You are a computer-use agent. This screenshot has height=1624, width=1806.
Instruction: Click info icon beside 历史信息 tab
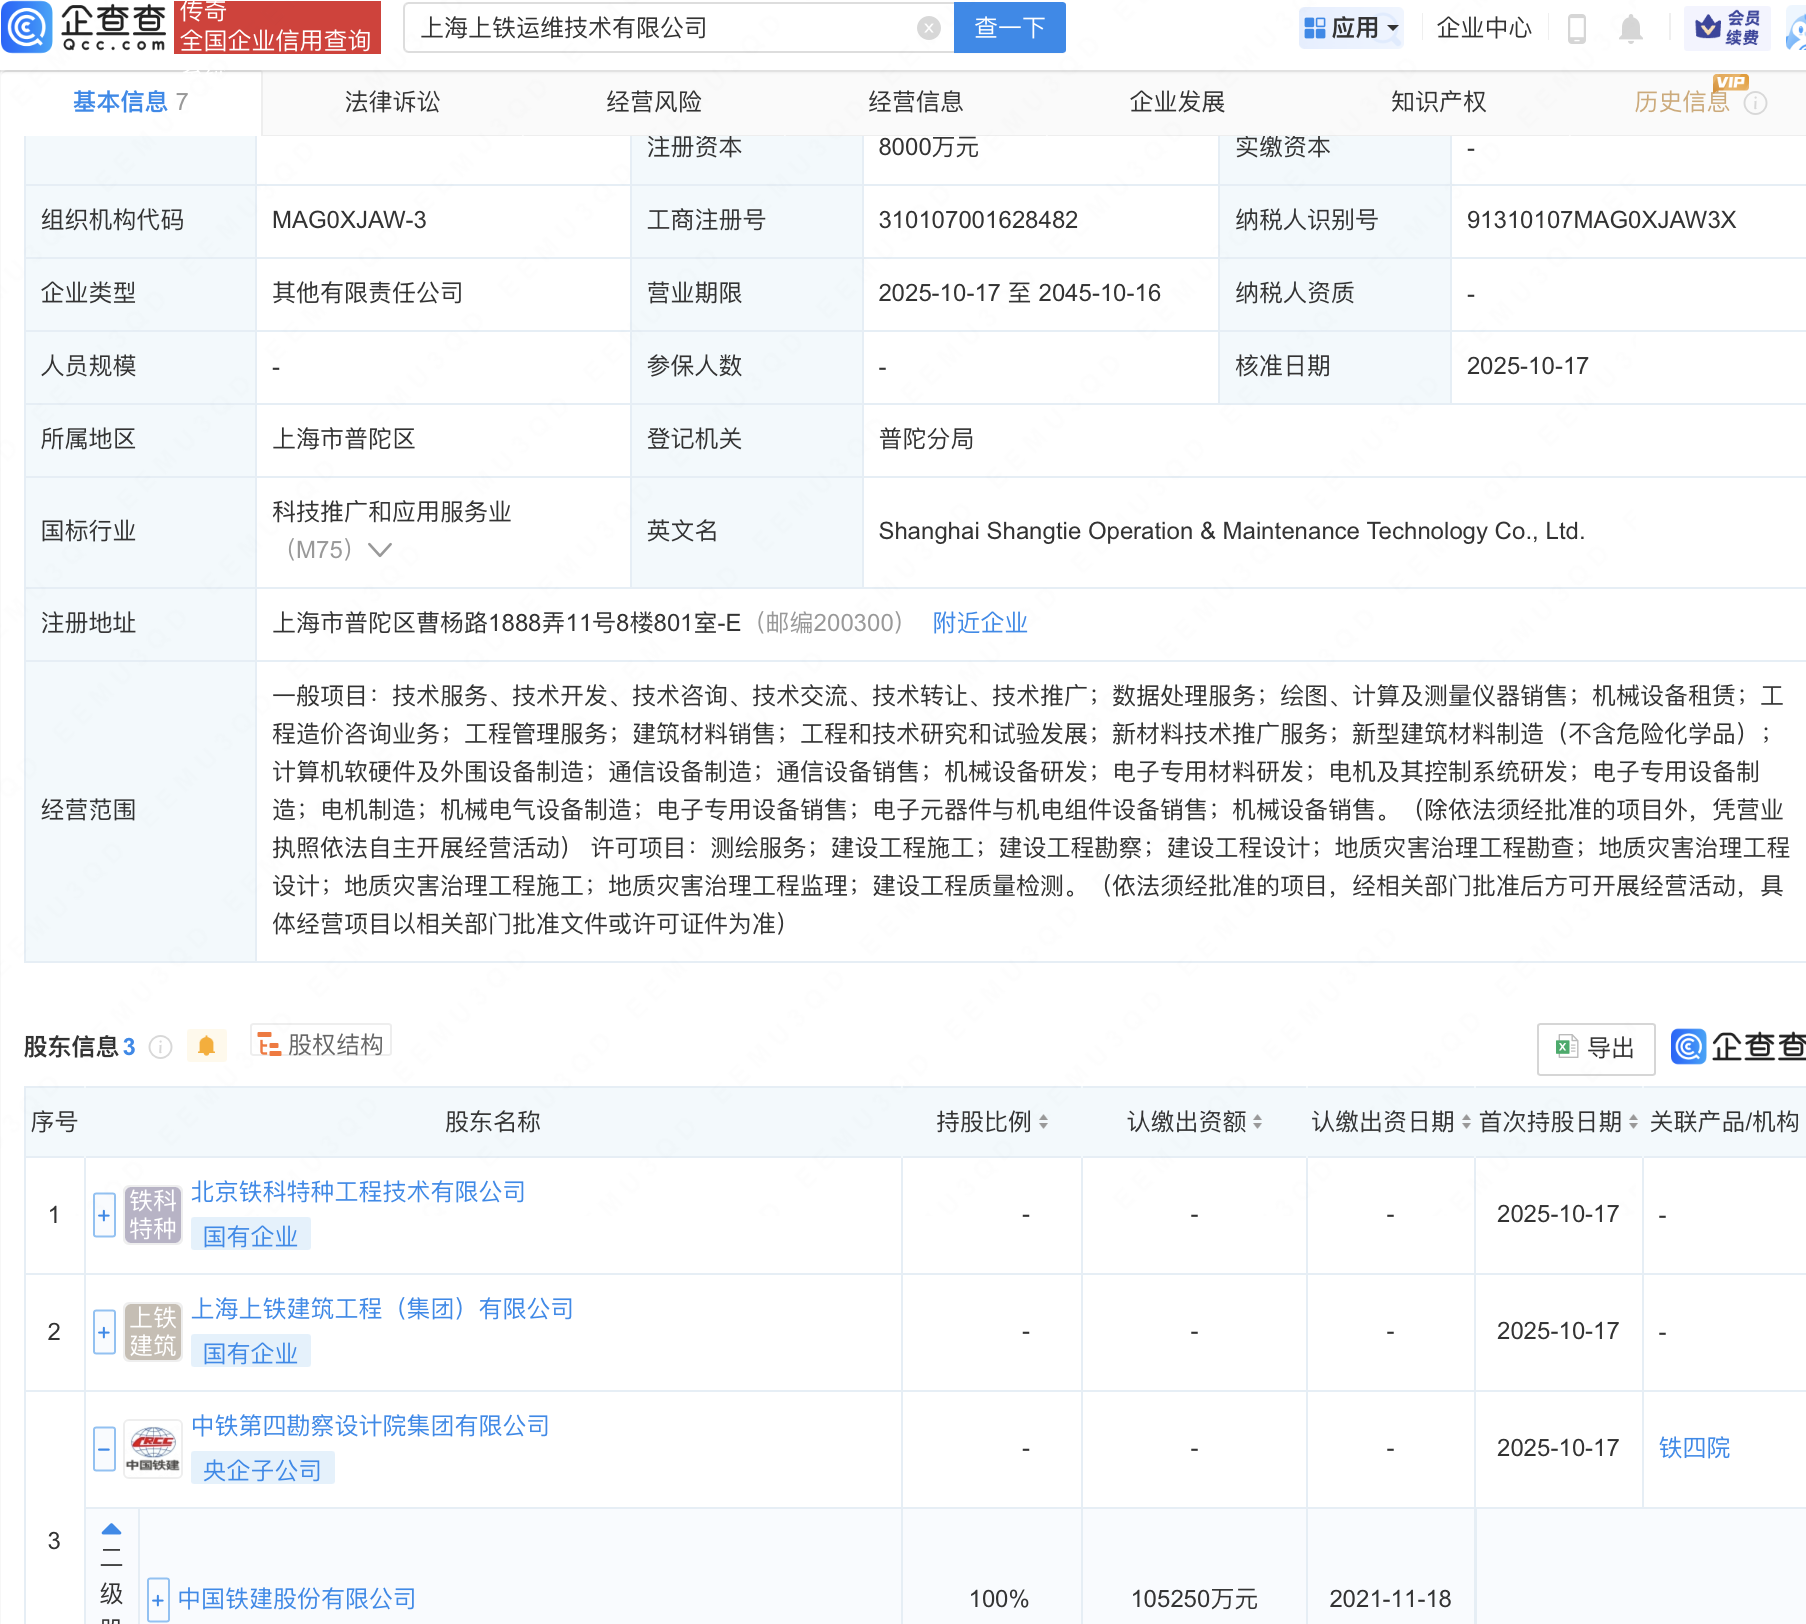point(1755,103)
